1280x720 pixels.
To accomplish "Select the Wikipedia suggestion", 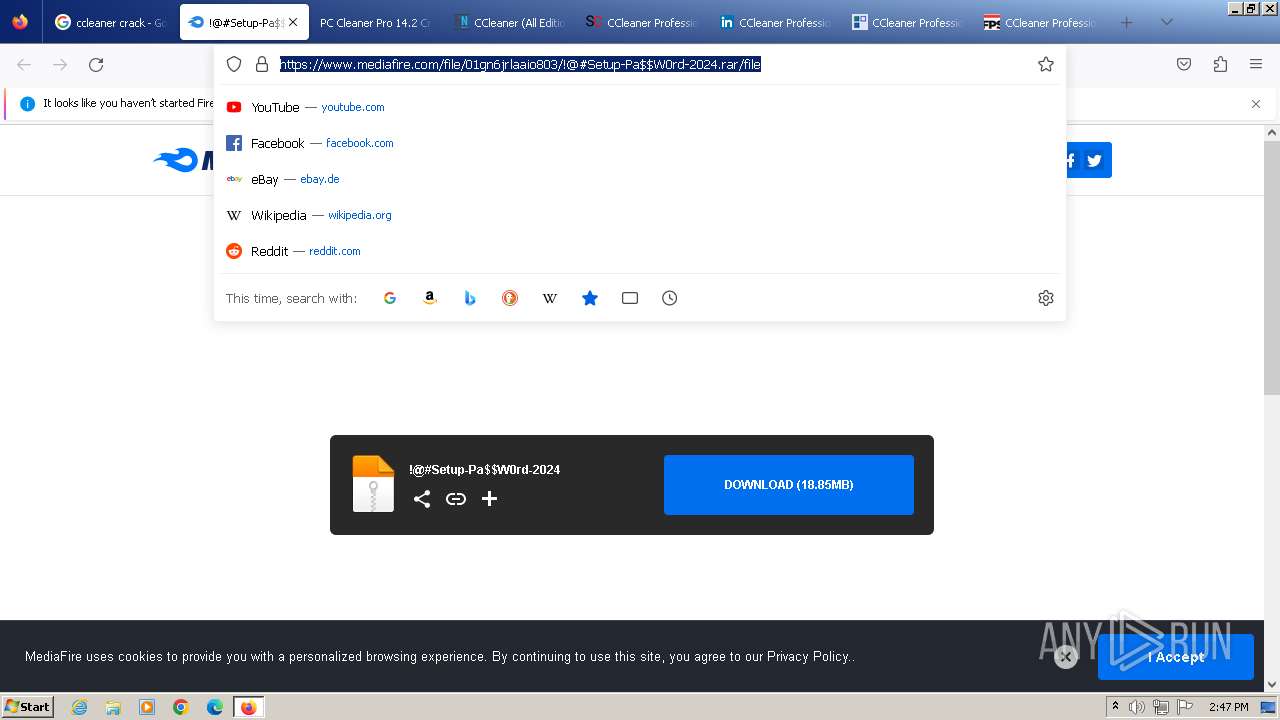I will [x=640, y=215].
